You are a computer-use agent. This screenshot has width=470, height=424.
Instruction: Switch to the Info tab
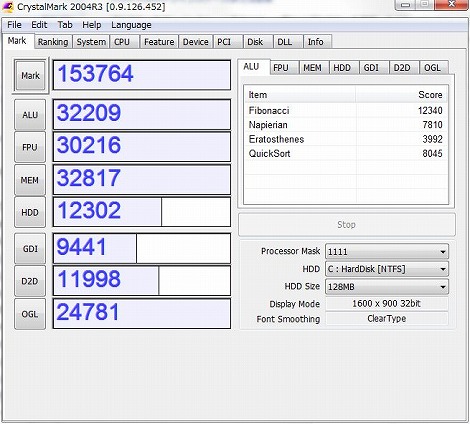317,42
